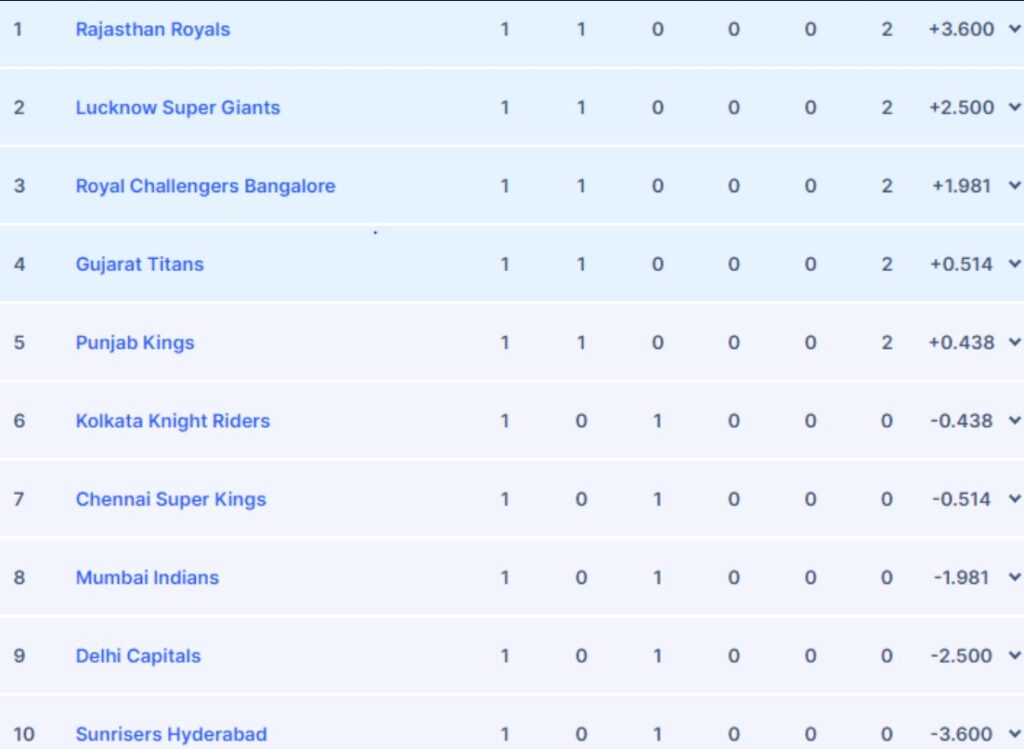Screen dimensions: 1024x749
Task: Expand the Punjab Kings row chevron
Action: 1015,342
